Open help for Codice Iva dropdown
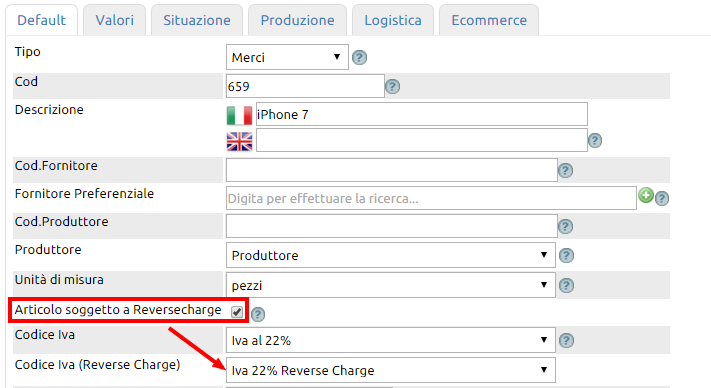This screenshot has width=711, height=388. (x=566, y=340)
